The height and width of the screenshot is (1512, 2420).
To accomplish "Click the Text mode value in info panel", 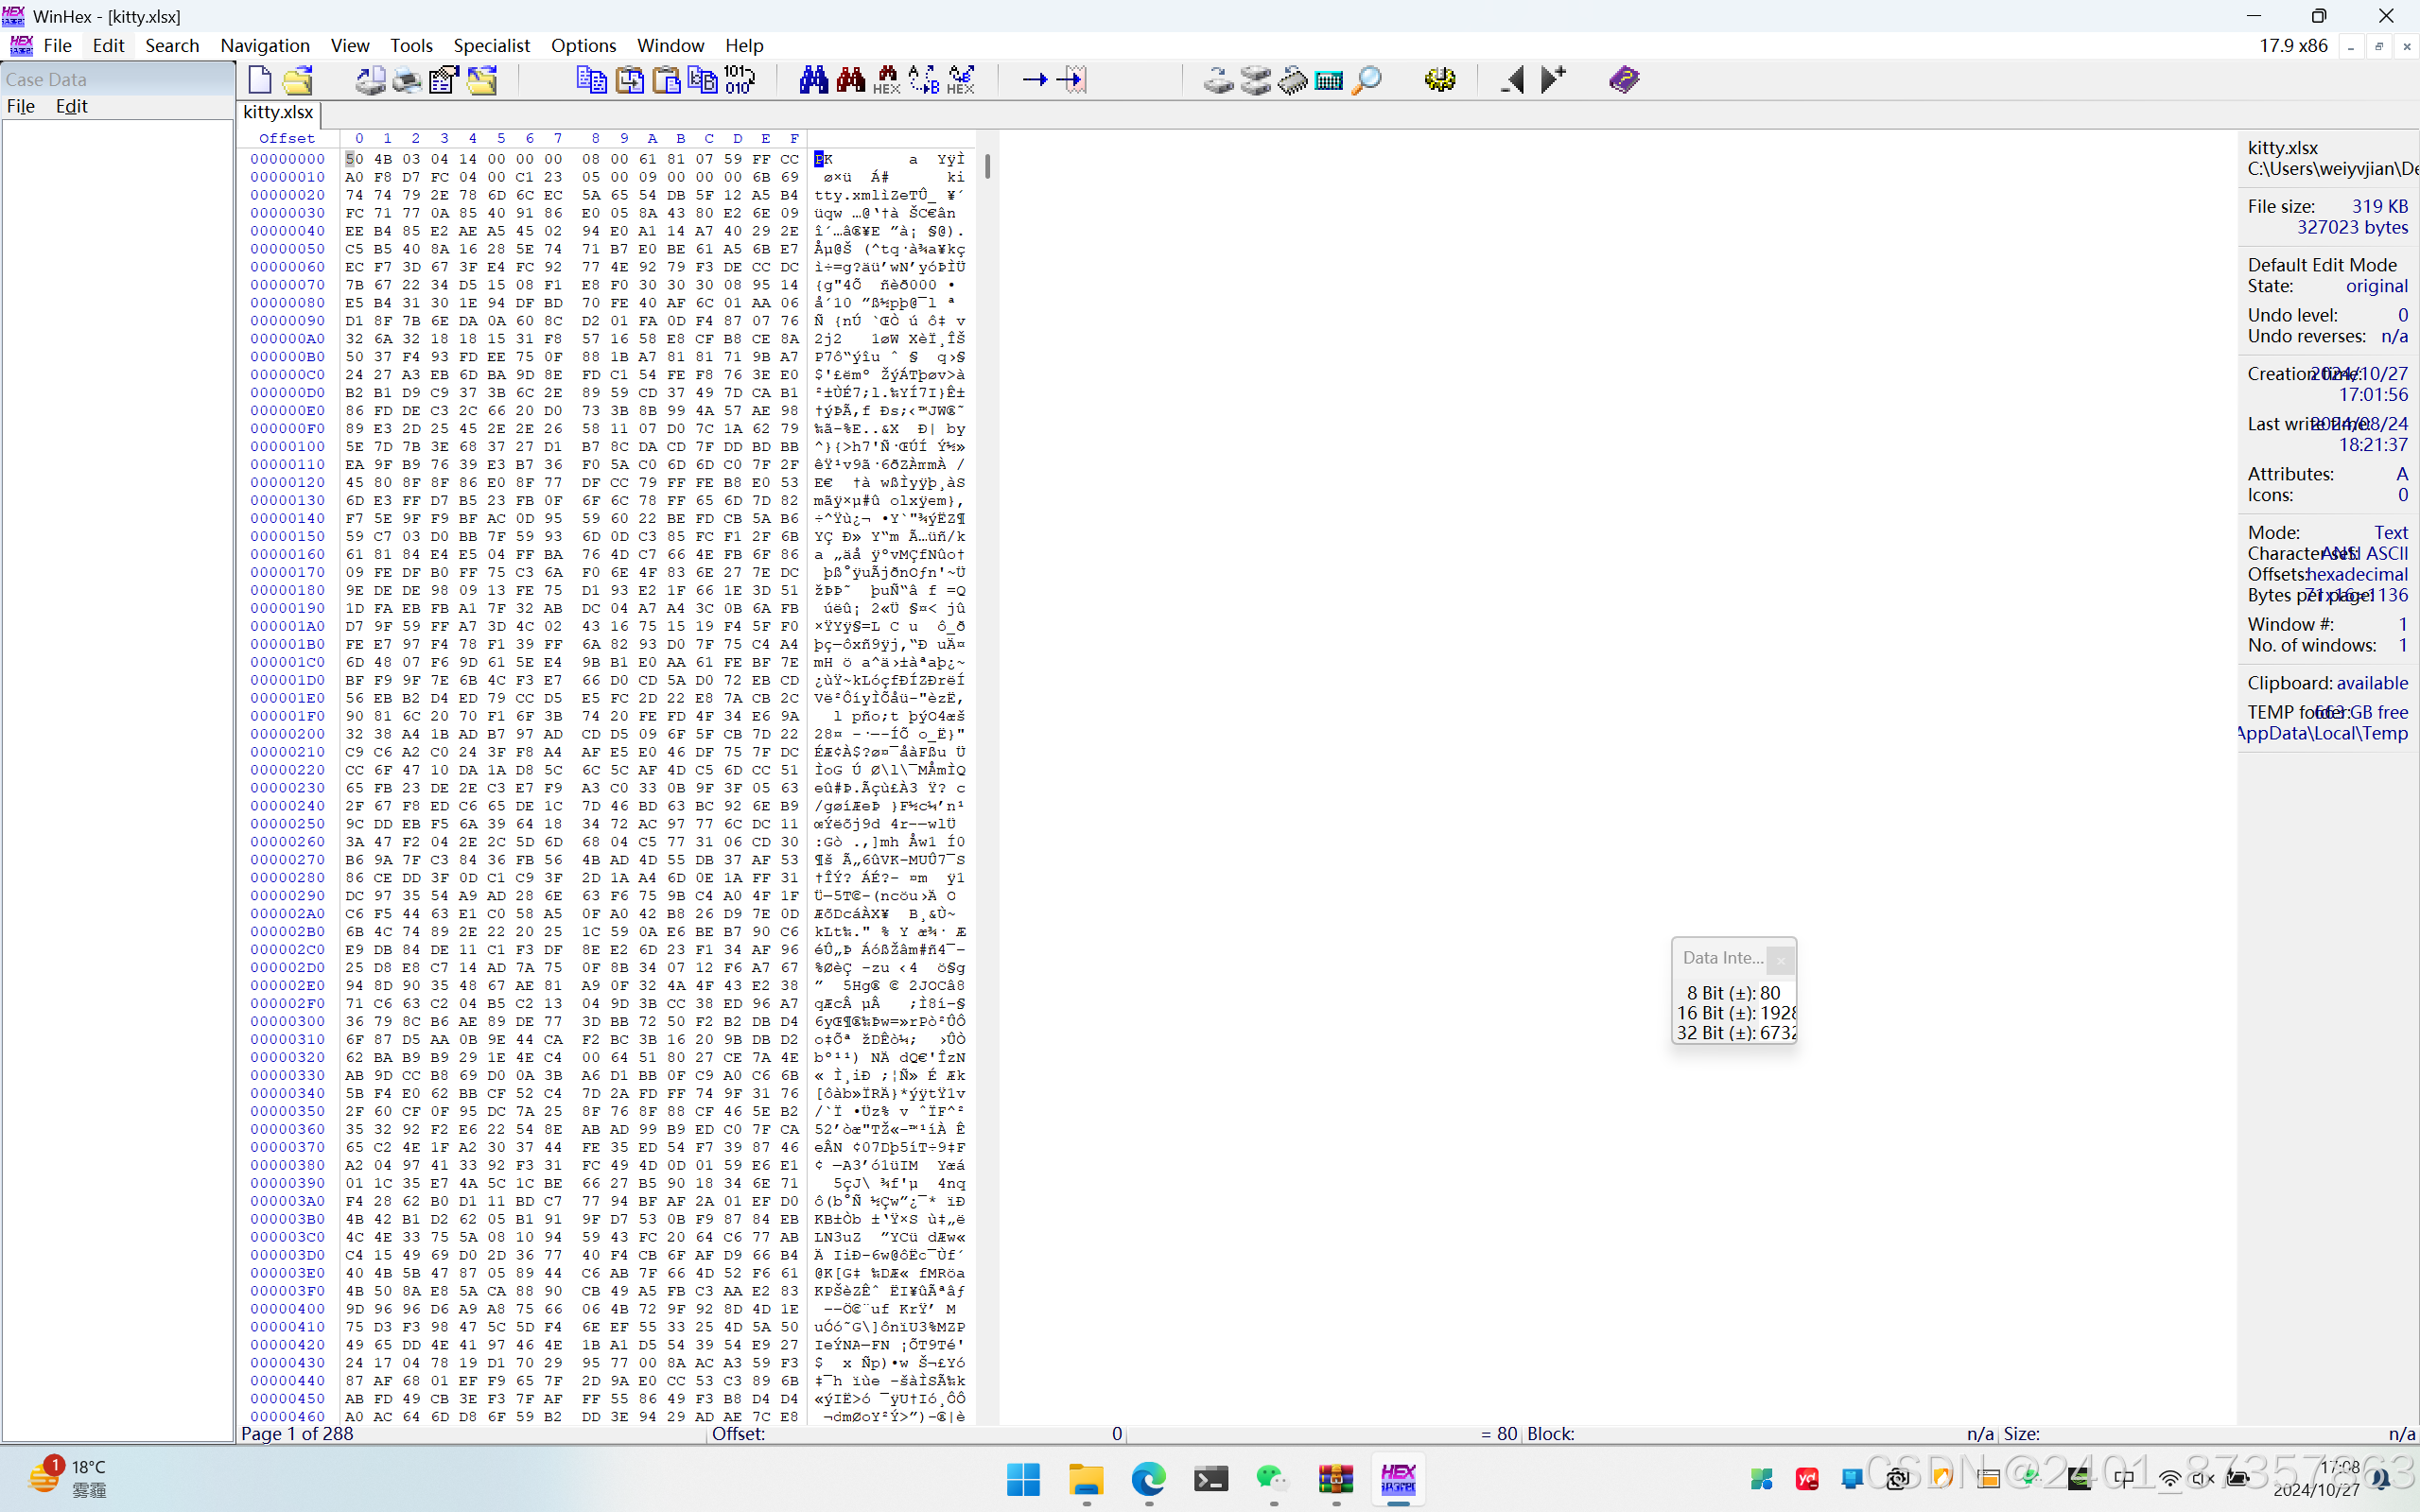I will [x=2390, y=532].
